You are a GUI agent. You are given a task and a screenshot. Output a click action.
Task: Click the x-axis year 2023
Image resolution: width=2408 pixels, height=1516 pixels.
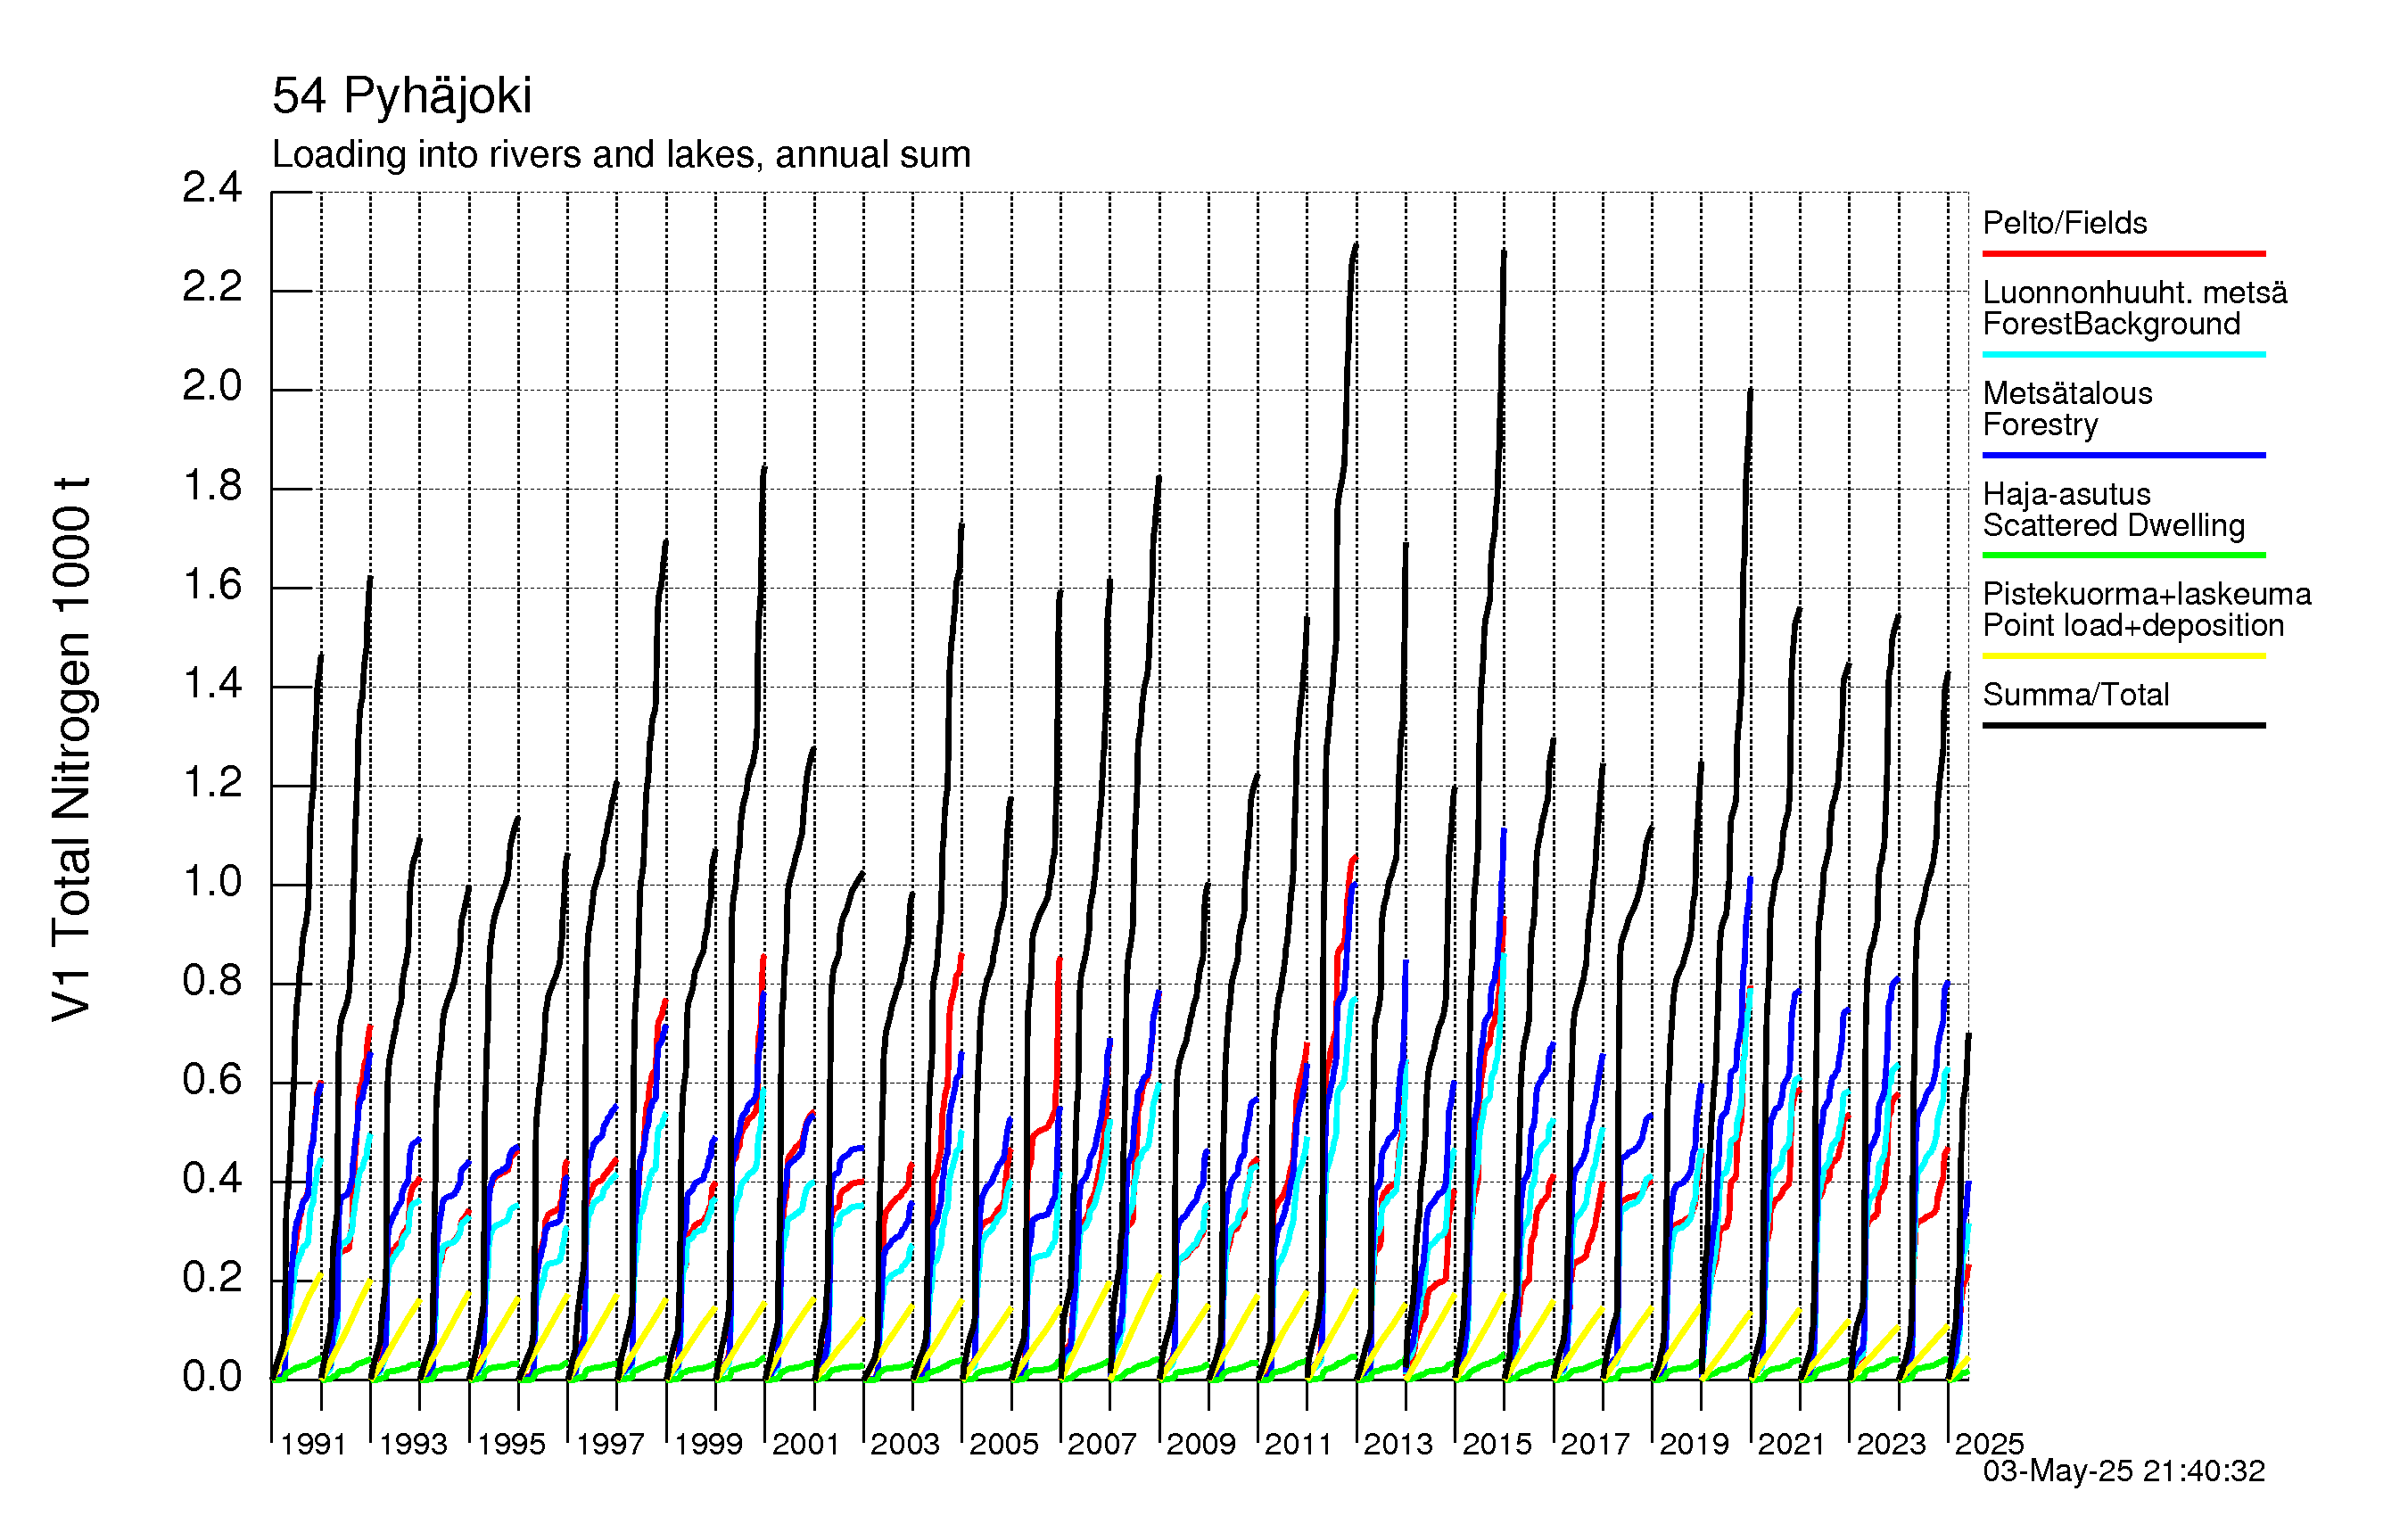pyautogui.click(x=1891, y=1444)
